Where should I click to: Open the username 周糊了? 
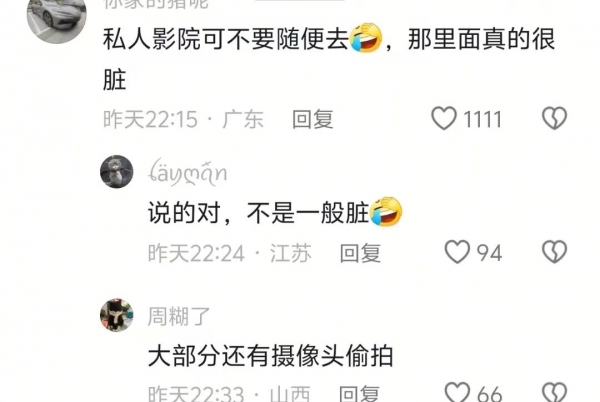tap(179, 316)
